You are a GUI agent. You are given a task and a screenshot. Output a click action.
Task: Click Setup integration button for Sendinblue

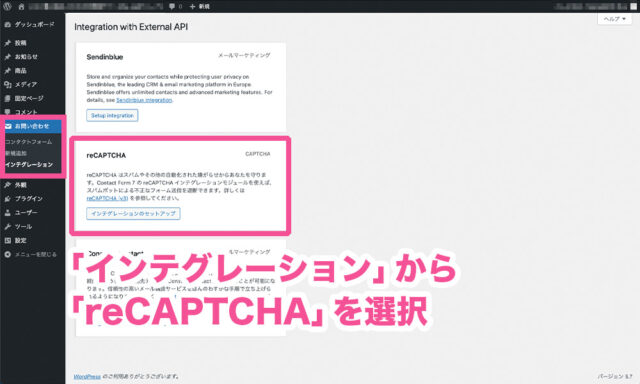pyautogui.click(x=112, y=115)
